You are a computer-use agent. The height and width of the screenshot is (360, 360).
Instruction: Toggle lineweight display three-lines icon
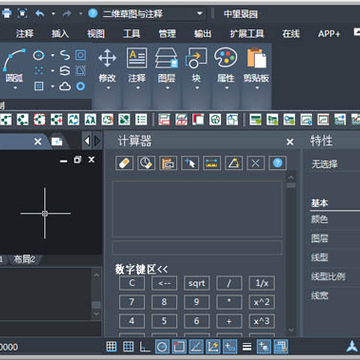point(247,347)
